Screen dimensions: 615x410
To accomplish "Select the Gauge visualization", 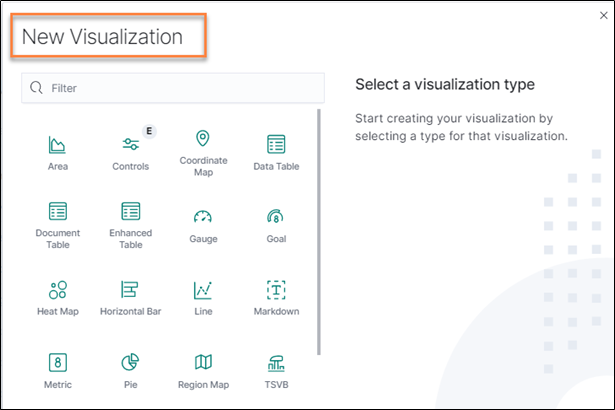I will click(203, 226).
